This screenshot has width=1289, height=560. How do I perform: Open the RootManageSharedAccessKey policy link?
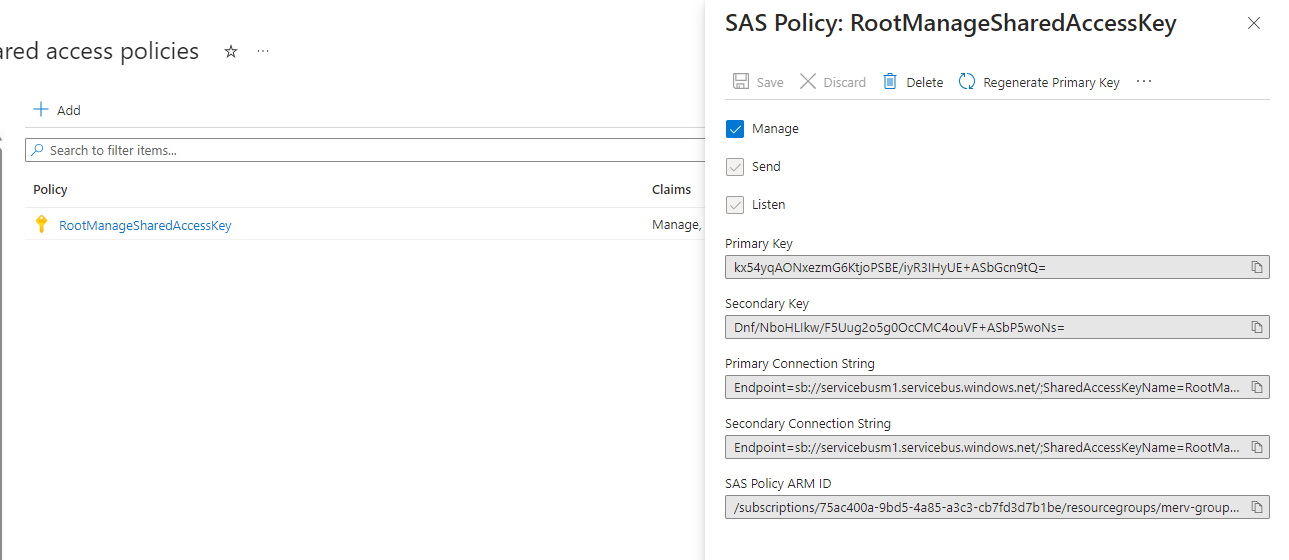[x=145, y=225]
